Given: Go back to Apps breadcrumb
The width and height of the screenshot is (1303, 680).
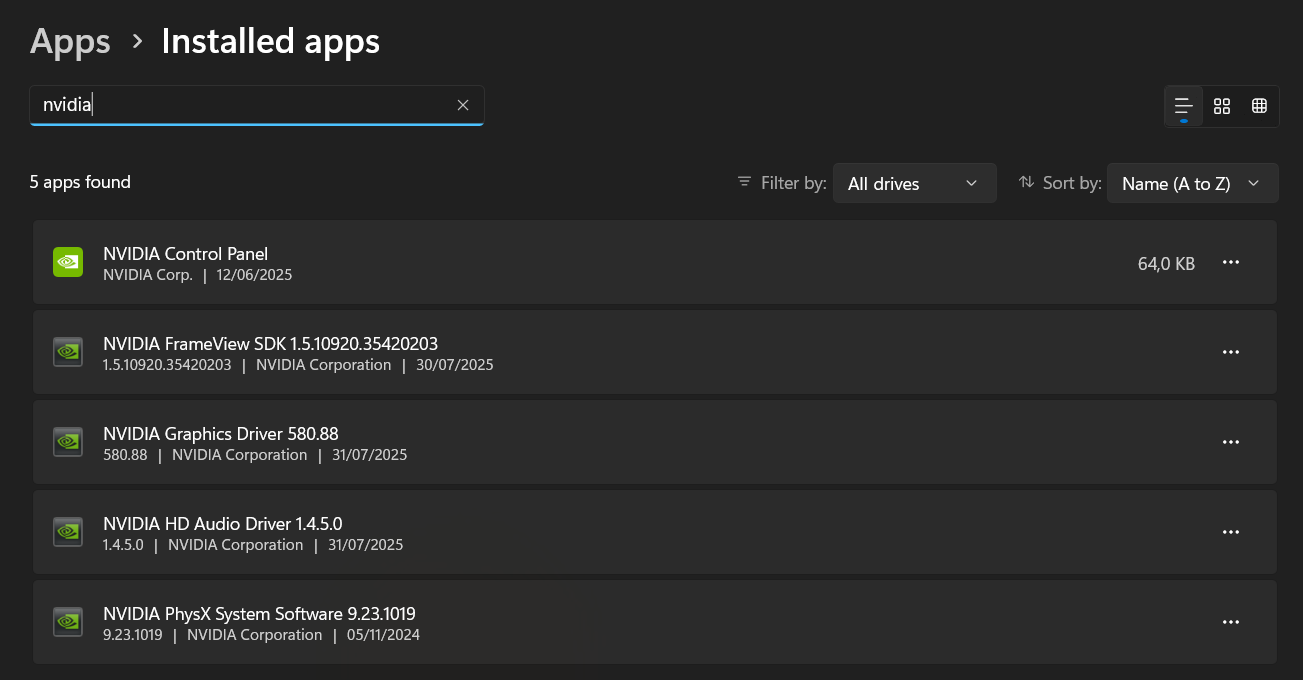Looking at the screenshot, I should pyautogui.click(x=70, y=42).
